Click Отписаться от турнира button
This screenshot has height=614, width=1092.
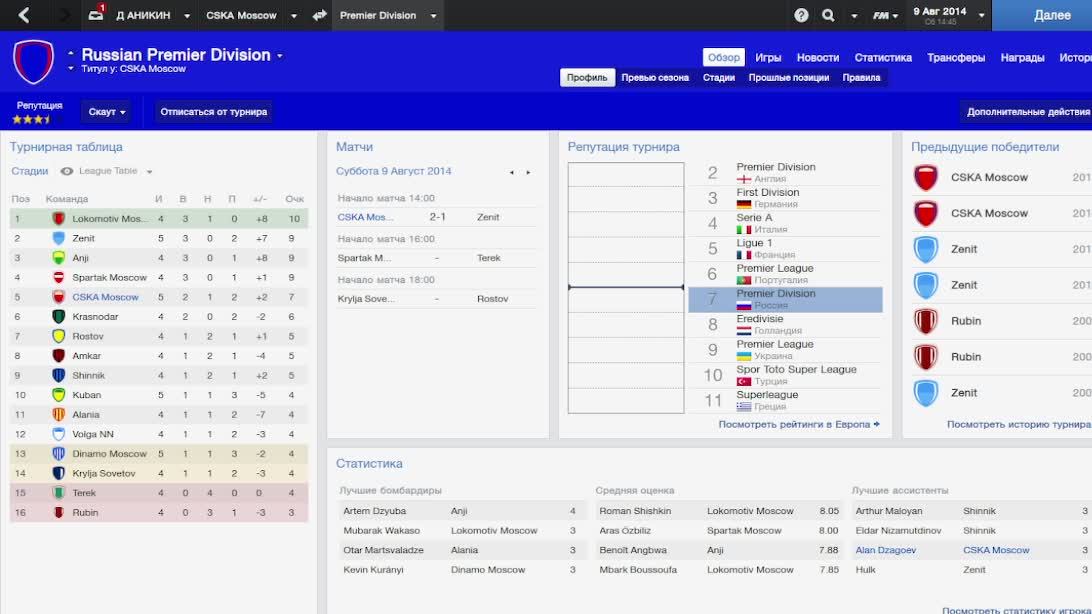point(213,111)
